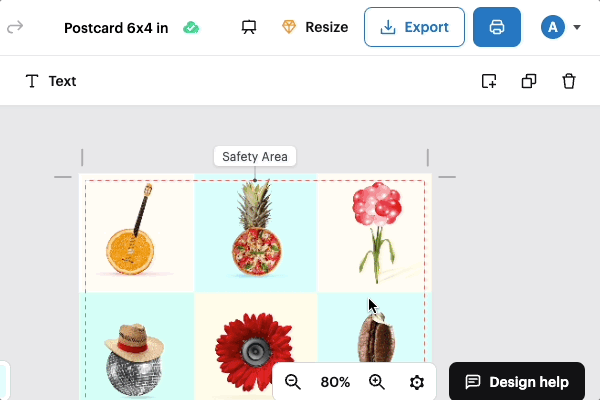Duplicate the page icon
Image resolution: width=600 pixels, height=400 pixels.
529,81
